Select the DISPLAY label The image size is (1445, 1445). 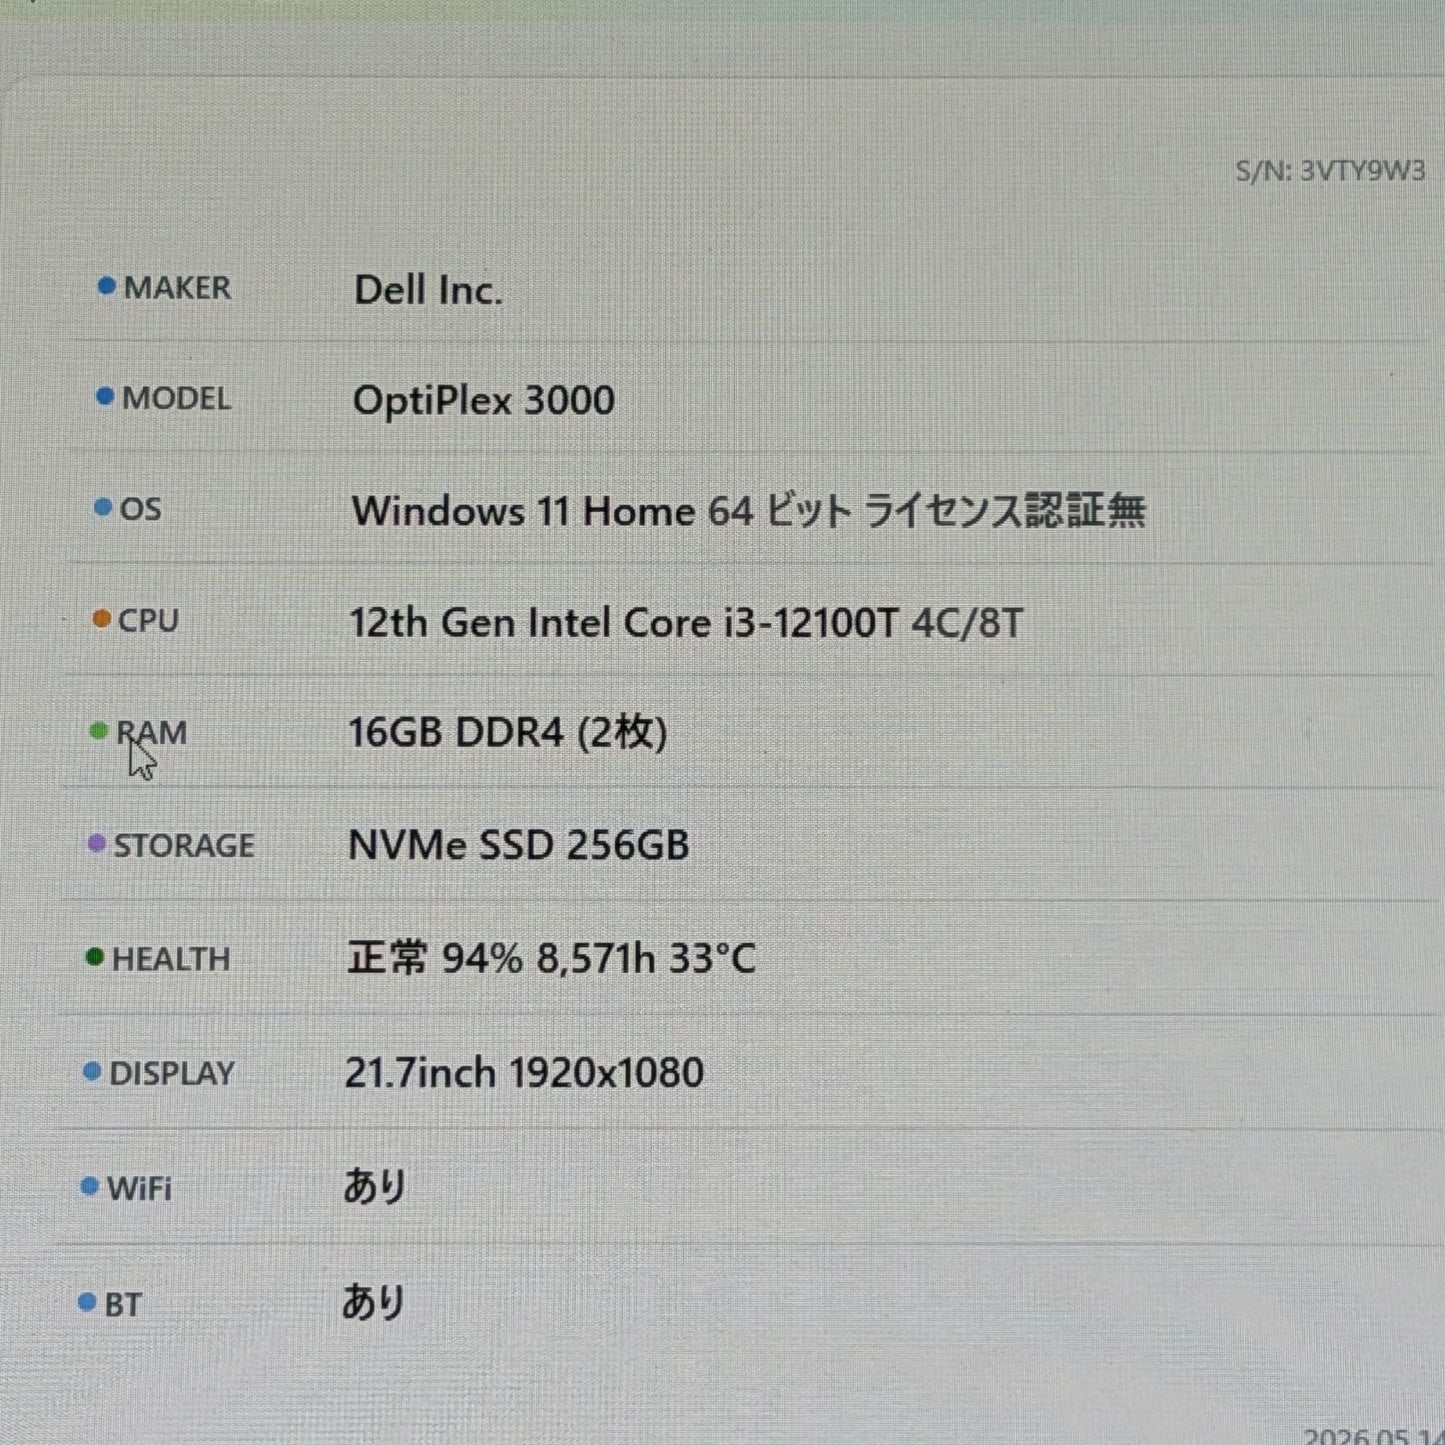click(x=171, y=1074)
